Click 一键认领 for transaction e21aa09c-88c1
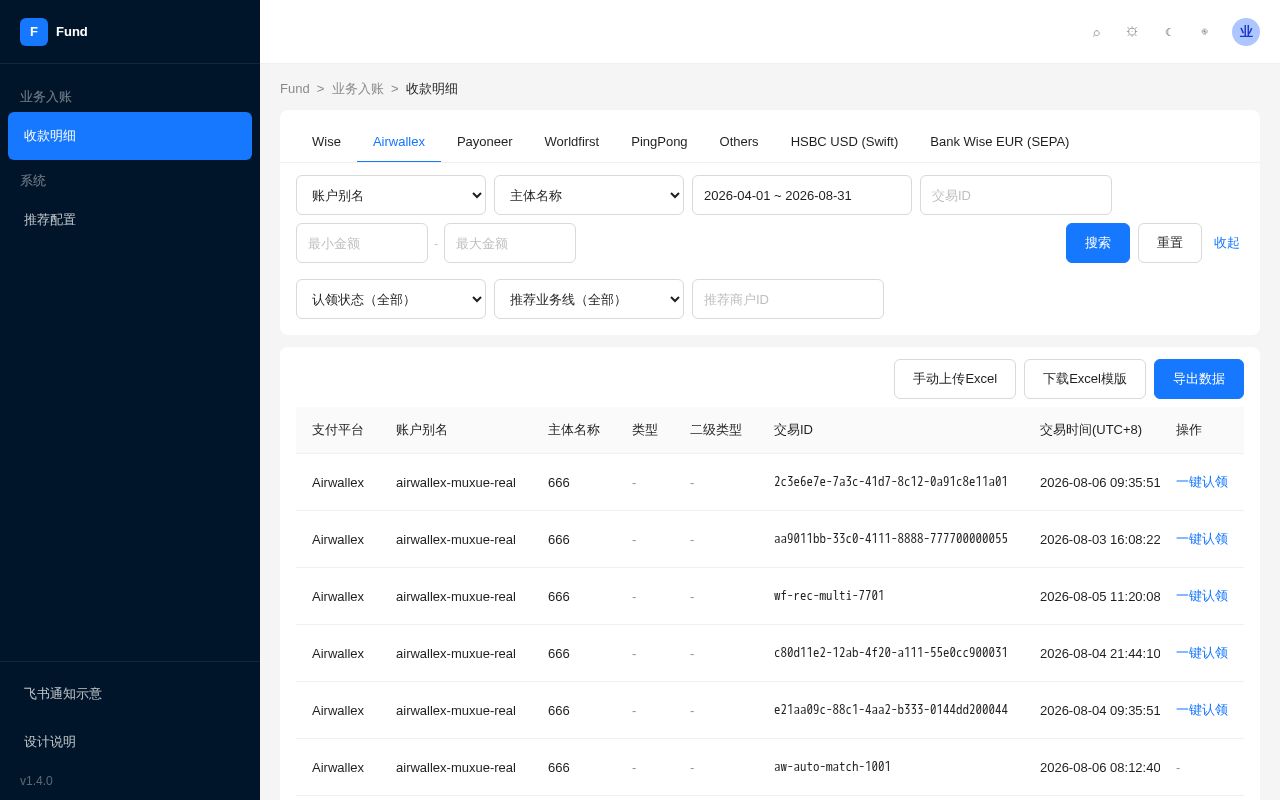The image size is (1280, 800). 1202,710
